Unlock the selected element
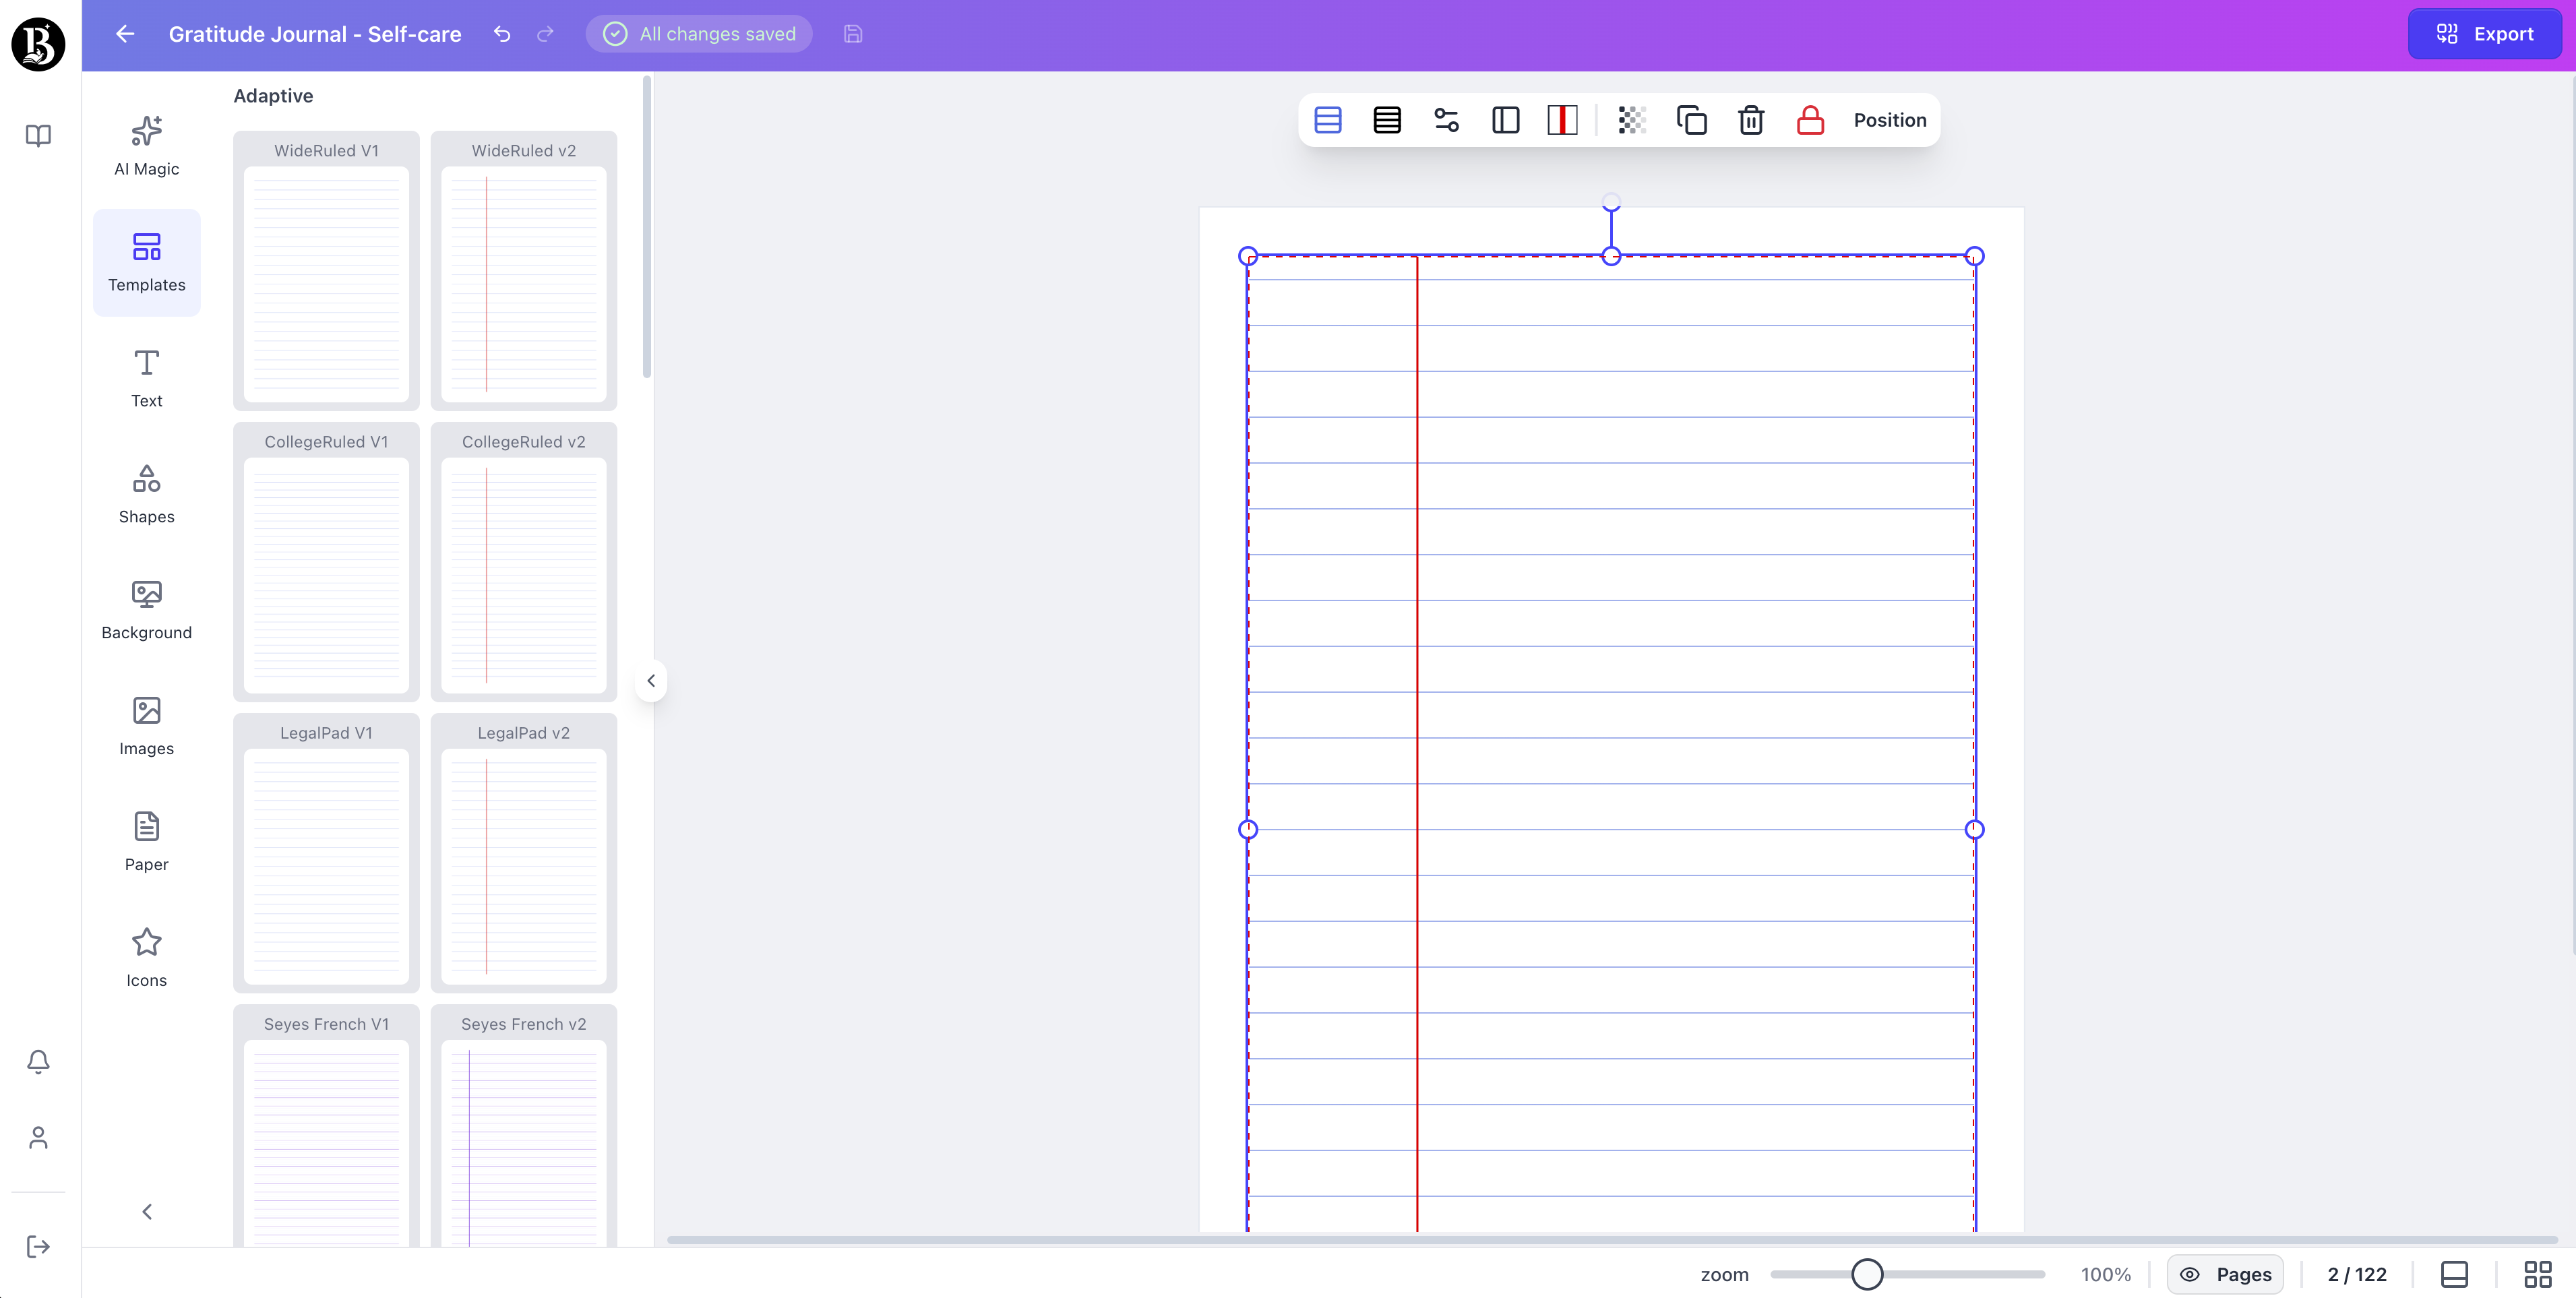 click(x=1810, y=120)
